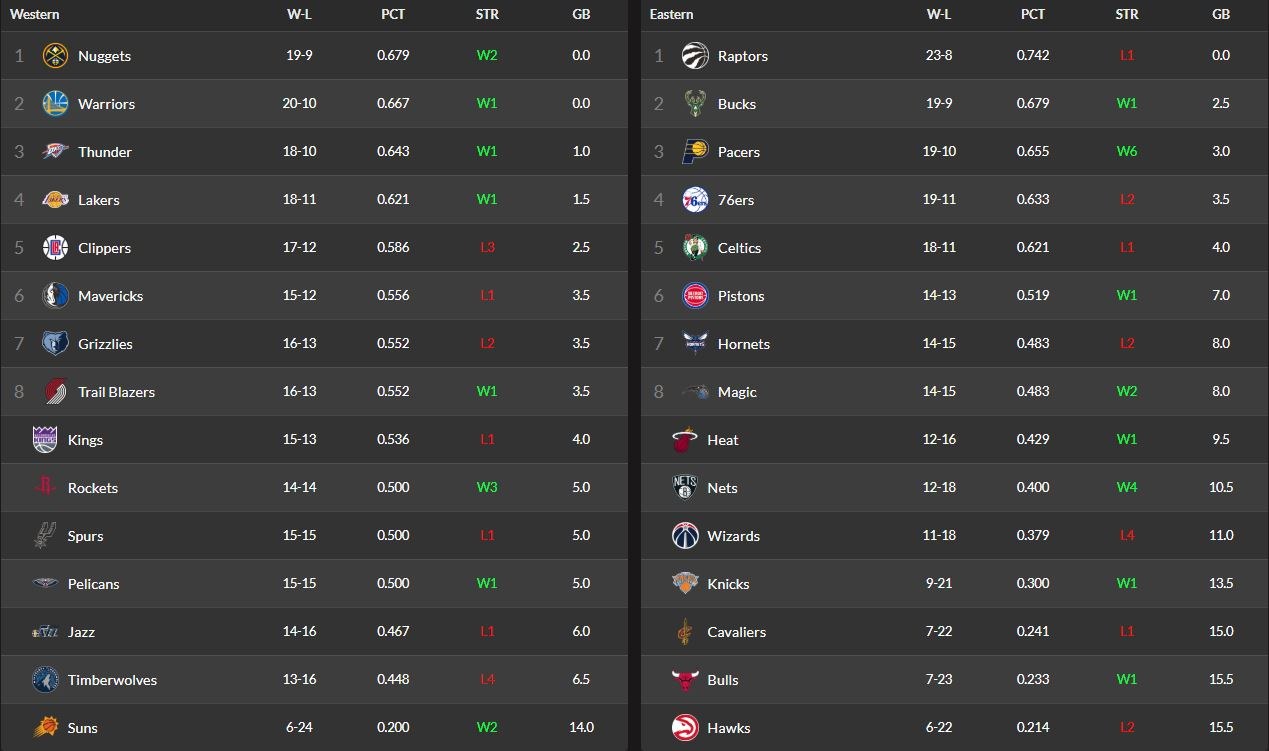Viewport: 1269px width, 751px height.
Task: Click the Timberwolves team logo
Action: click(x=45, y=680)
